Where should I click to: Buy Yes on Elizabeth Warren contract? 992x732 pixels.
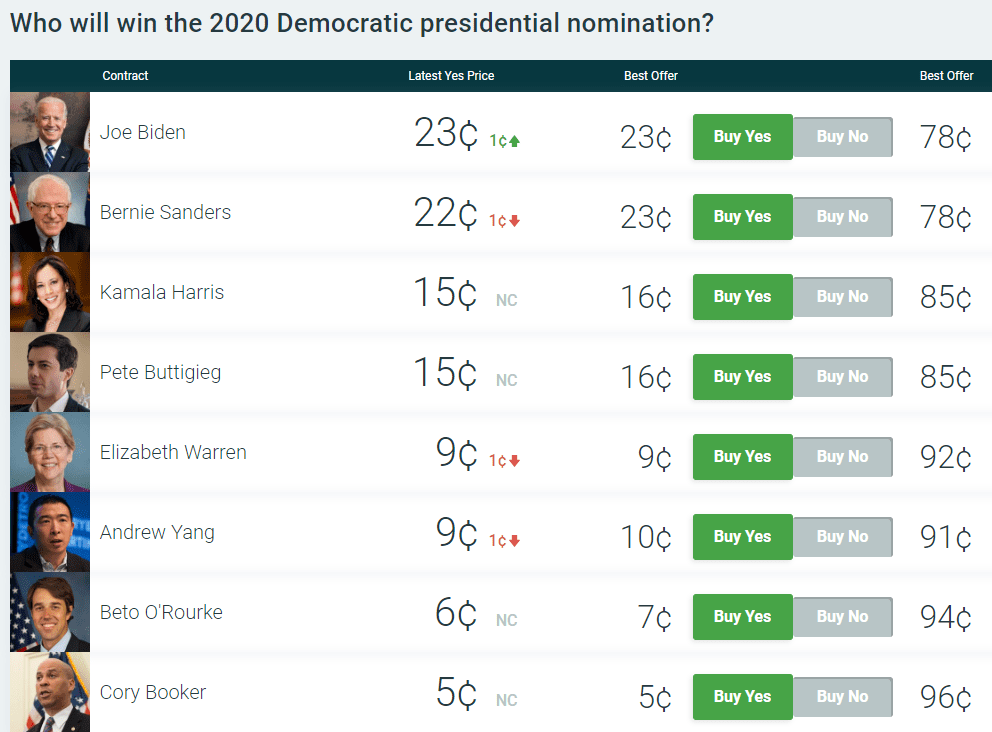742,457
